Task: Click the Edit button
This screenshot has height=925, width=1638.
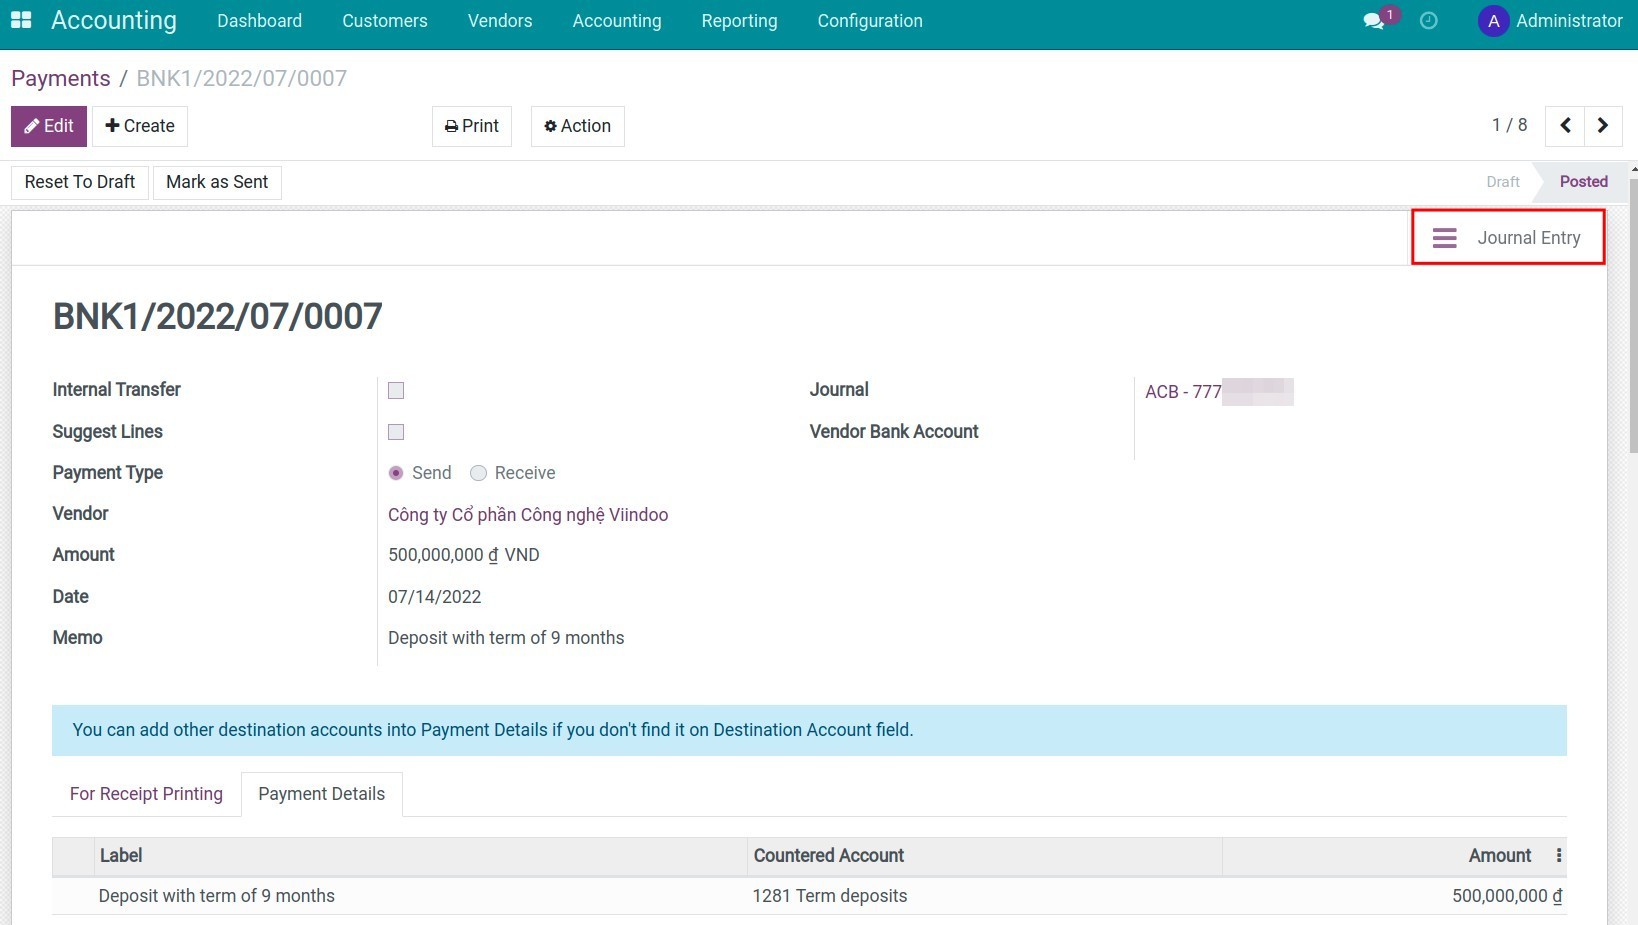Action: click(x=48, y=126)
